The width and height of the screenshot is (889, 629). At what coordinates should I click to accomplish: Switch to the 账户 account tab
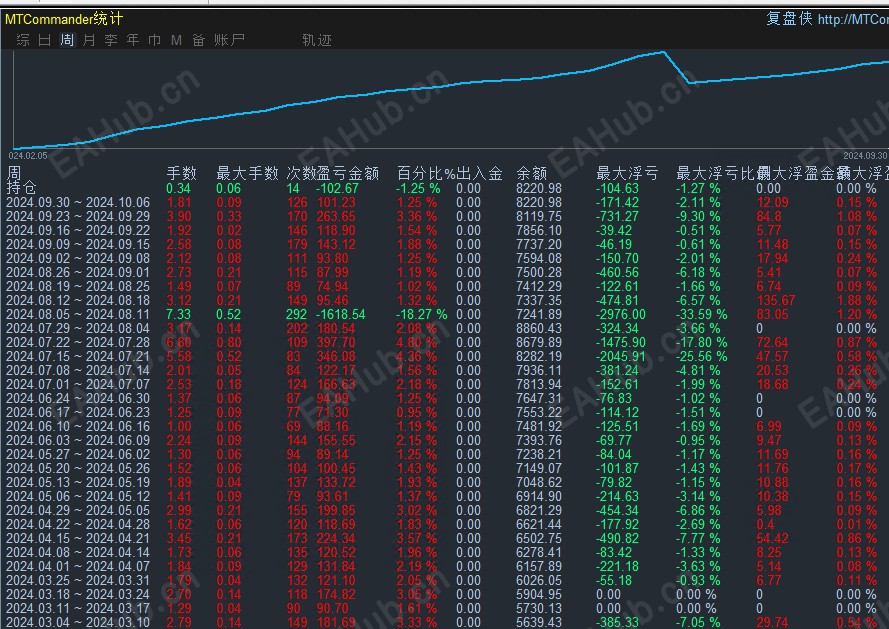[230, 40]
